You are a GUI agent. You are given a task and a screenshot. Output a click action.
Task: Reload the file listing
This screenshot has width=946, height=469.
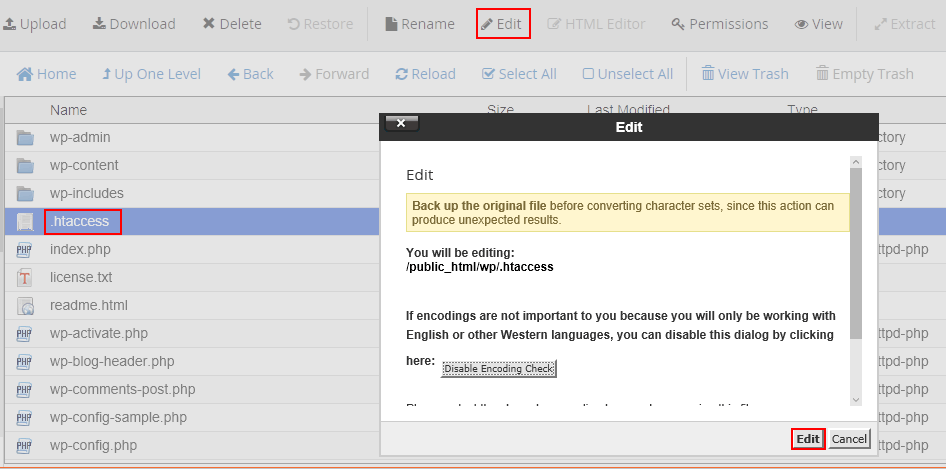click(425, 74)
